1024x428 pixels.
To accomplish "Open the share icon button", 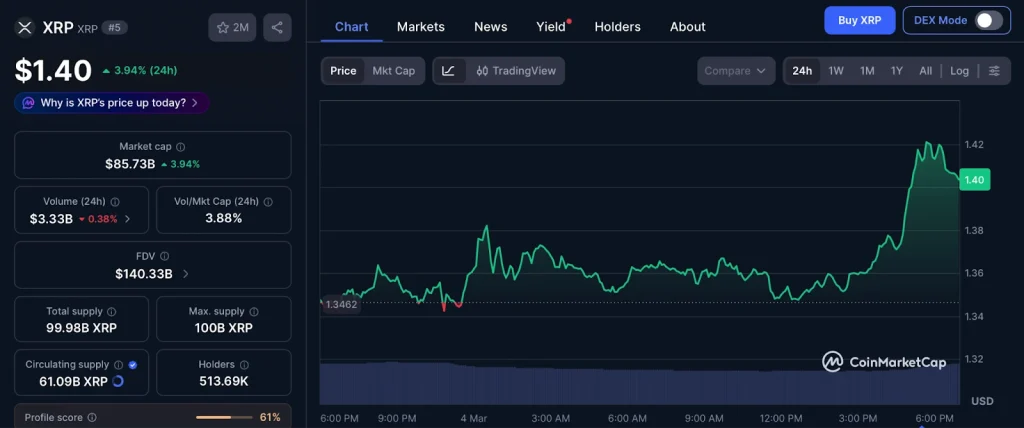I will [x=277, y=27].
